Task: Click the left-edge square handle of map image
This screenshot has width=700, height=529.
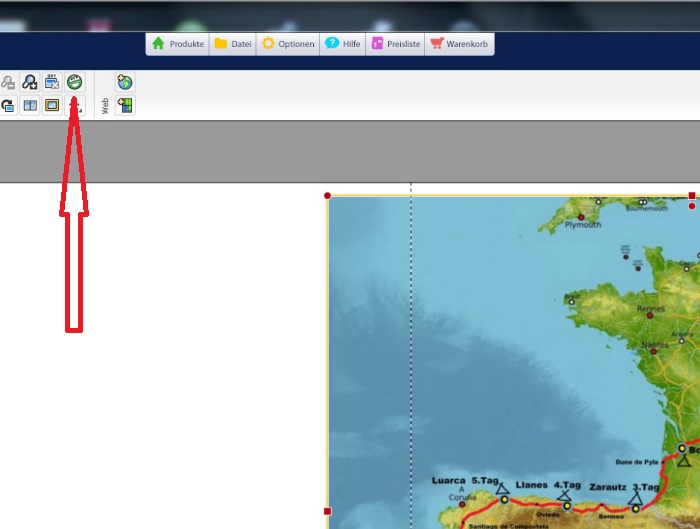Action: pos(328,511)
